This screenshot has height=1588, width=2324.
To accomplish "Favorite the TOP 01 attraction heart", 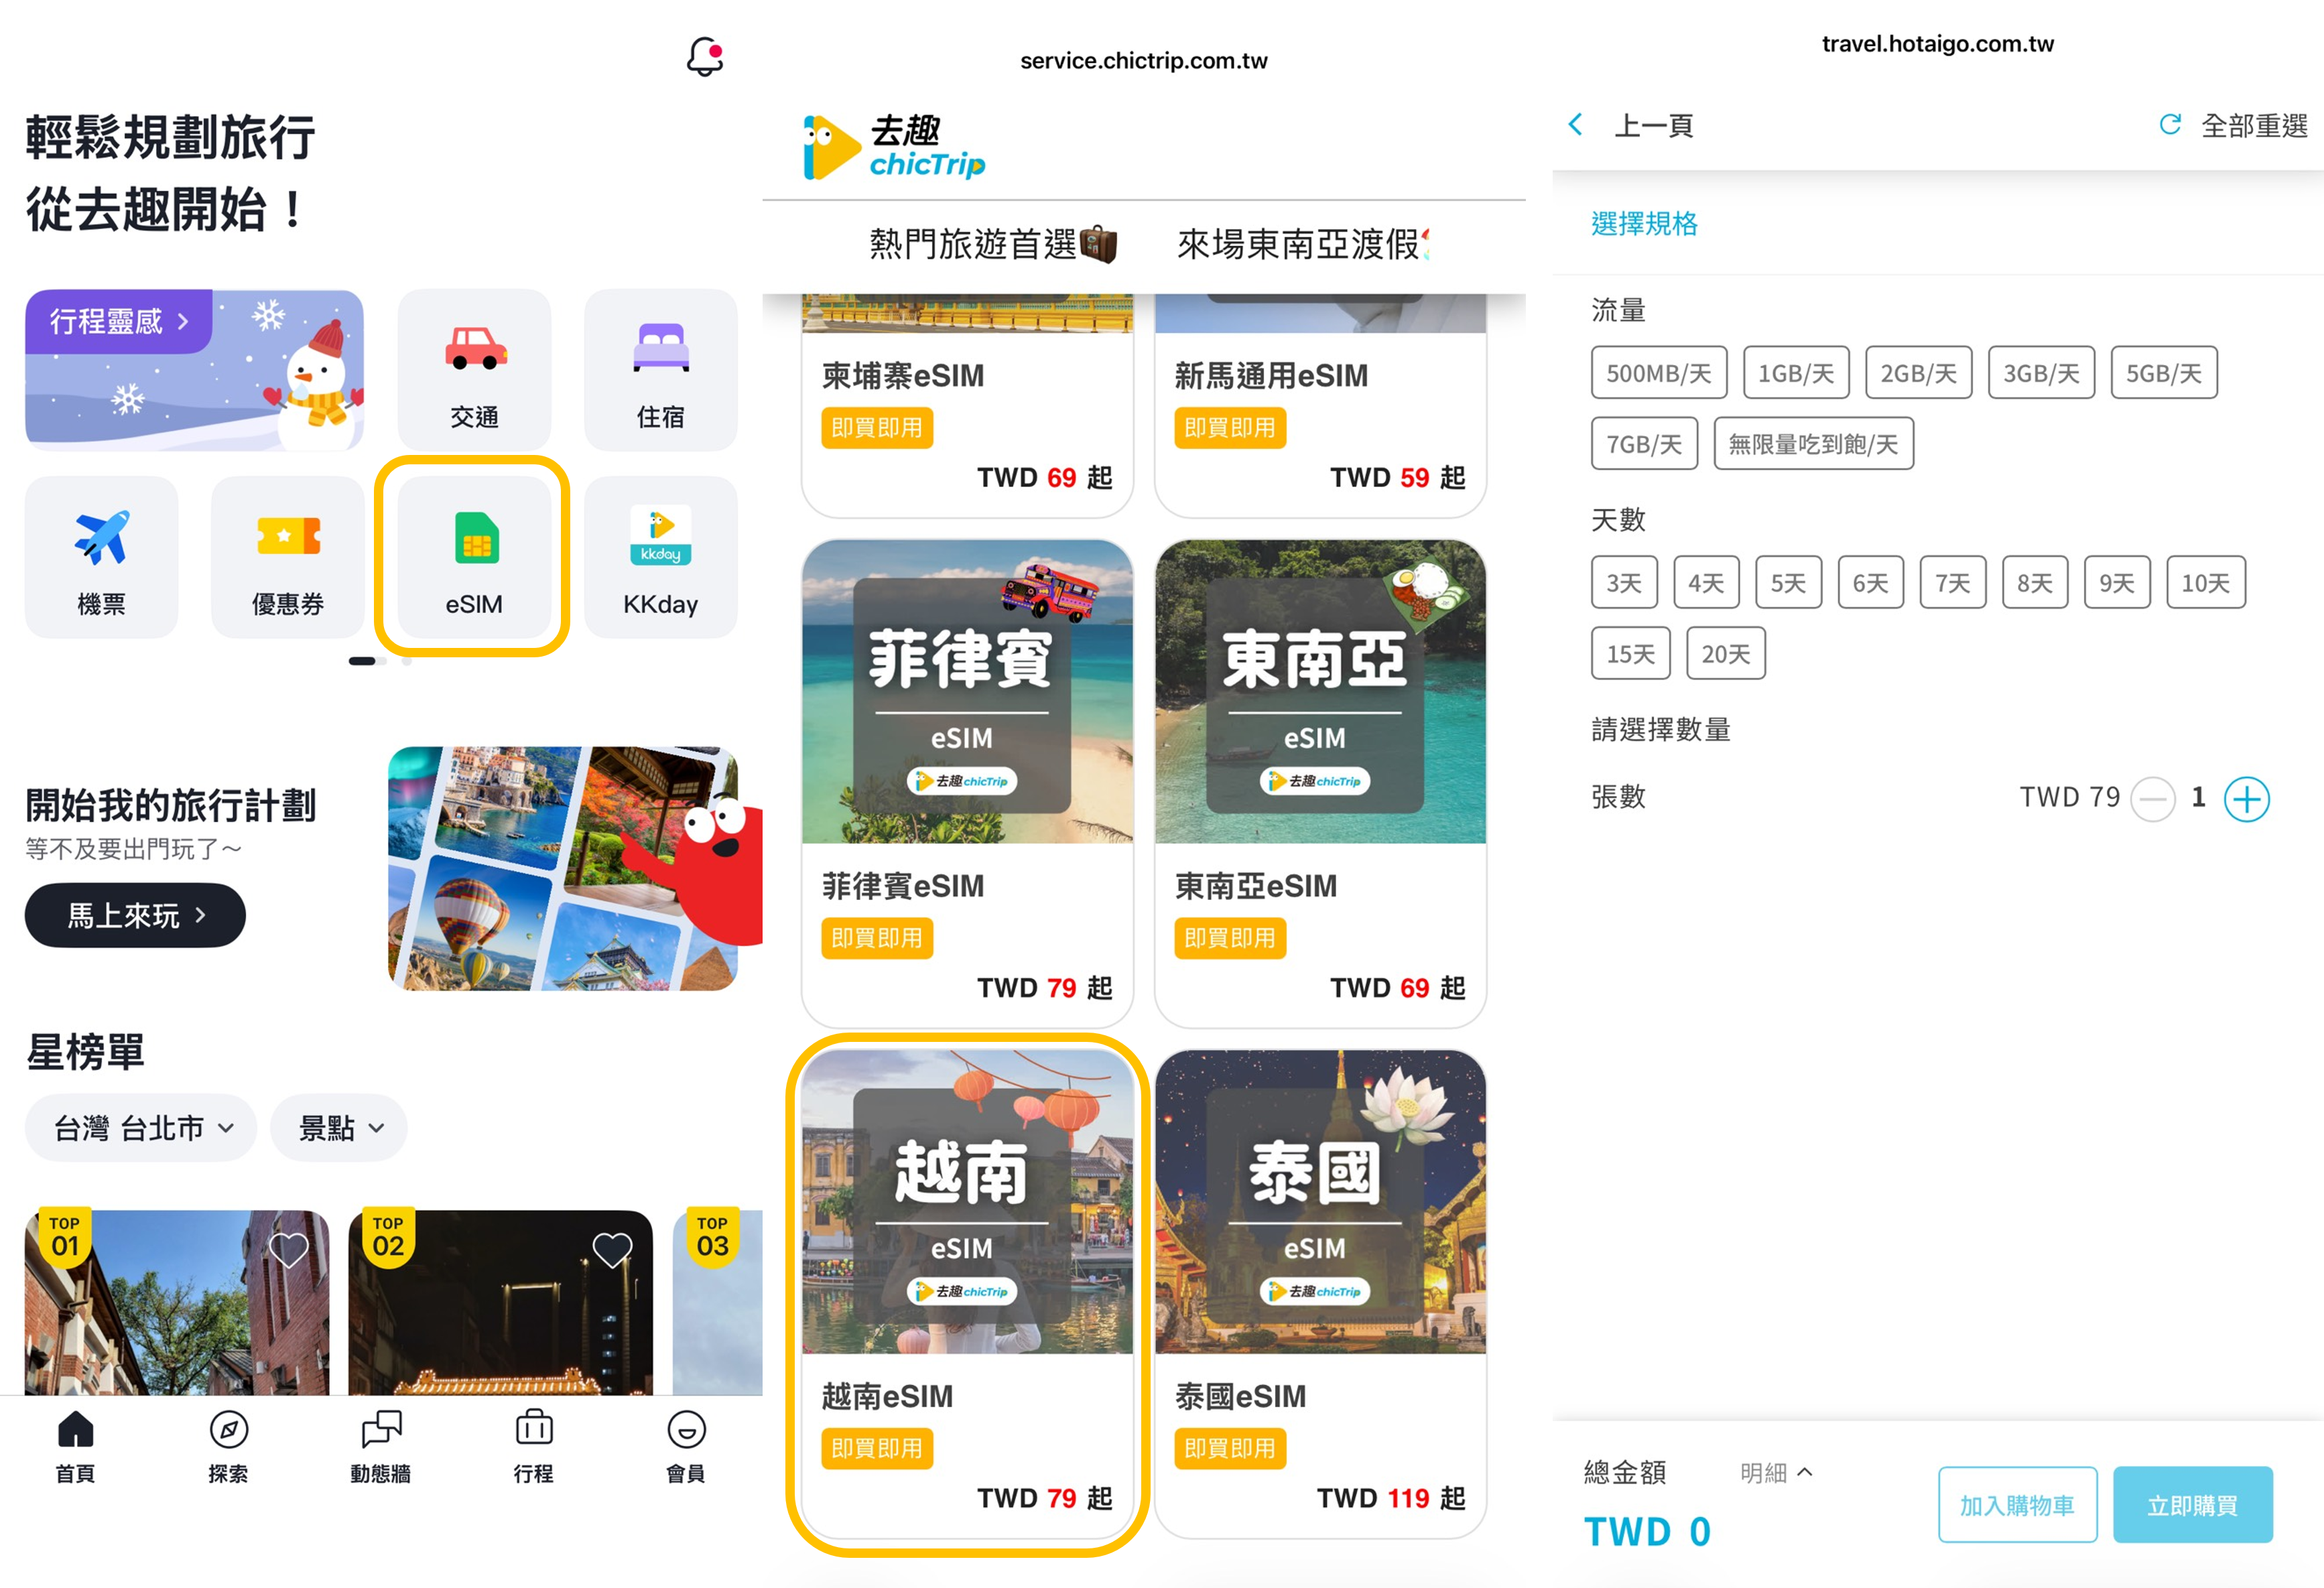I will click(289, 1249).
